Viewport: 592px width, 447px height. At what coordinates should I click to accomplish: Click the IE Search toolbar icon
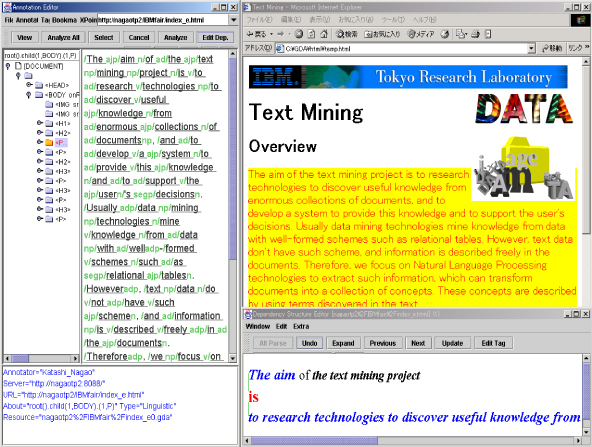coord(340,34)
